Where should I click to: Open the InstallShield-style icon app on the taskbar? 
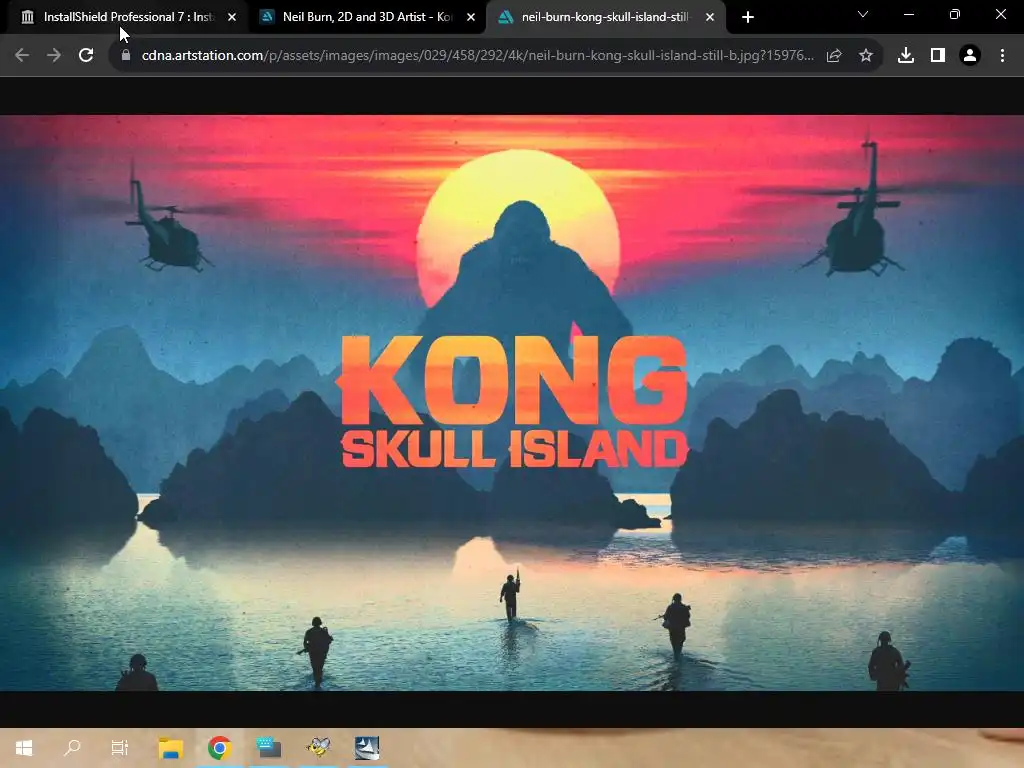tap(367, 748)
